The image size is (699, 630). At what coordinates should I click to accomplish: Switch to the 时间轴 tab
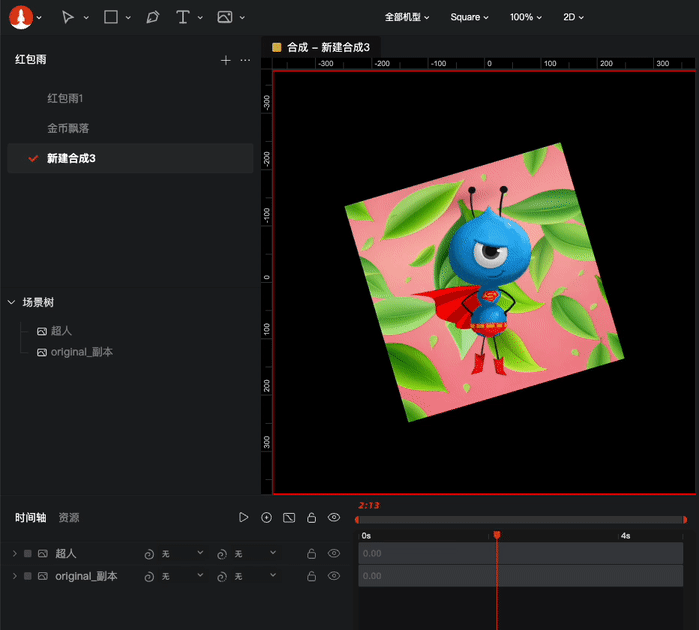coord(30,517)
